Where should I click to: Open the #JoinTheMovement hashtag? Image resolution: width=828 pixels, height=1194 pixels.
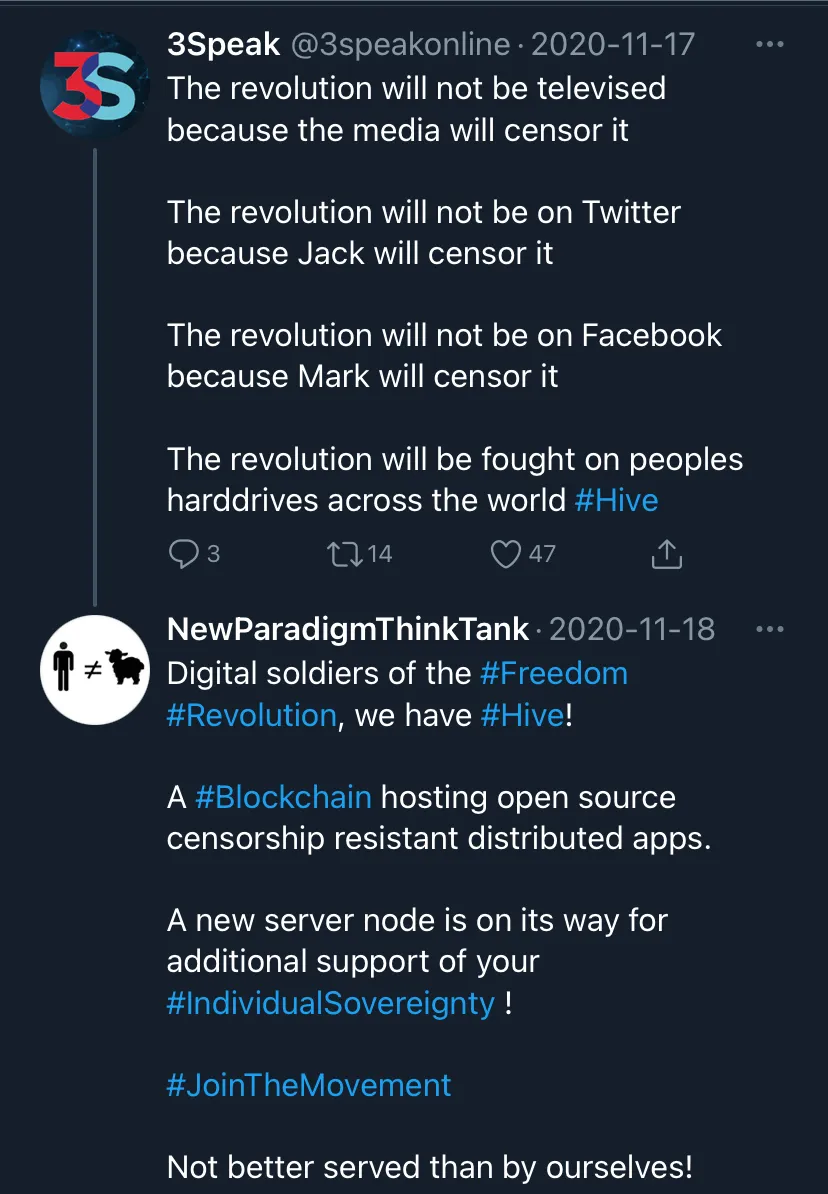pos(309,1085)
